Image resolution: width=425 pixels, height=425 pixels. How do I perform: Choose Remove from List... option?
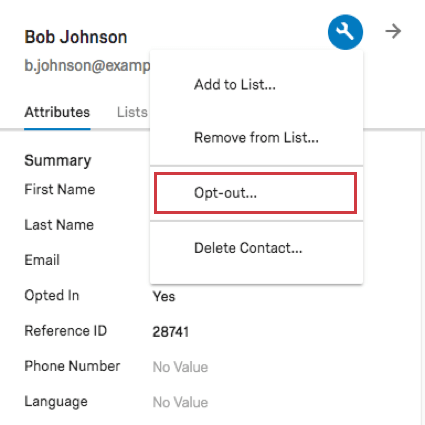point(256,137)
